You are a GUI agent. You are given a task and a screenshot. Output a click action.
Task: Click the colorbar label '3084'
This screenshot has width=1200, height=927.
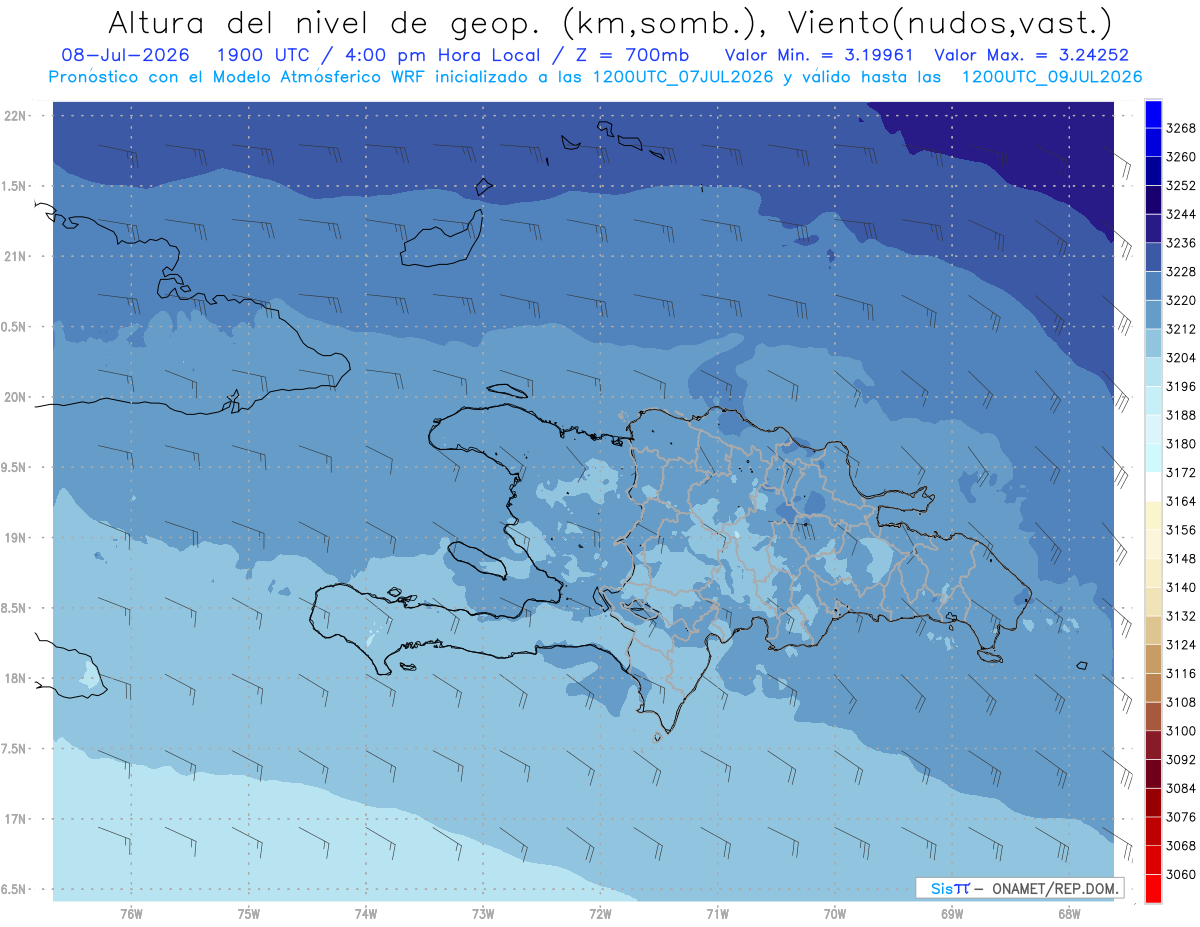(x=1181, y=788)
